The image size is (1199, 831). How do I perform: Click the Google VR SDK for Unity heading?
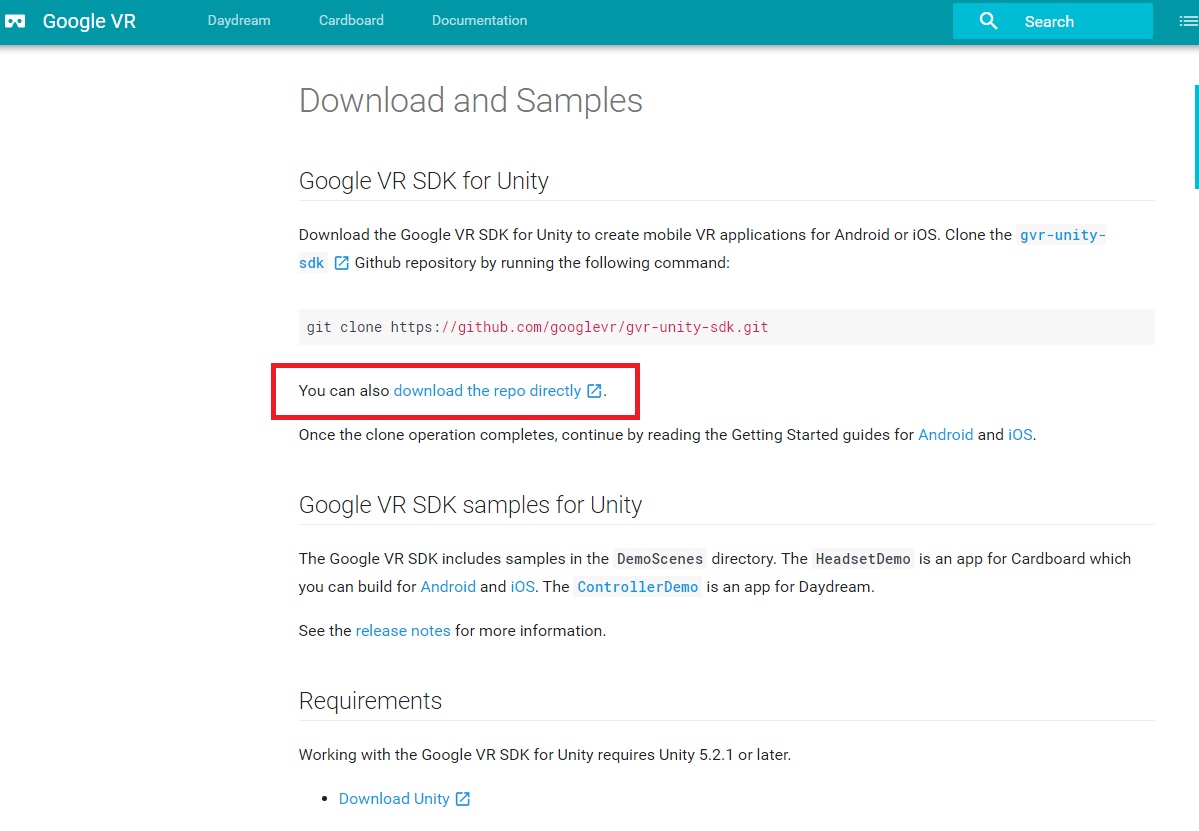coord(424,181)
